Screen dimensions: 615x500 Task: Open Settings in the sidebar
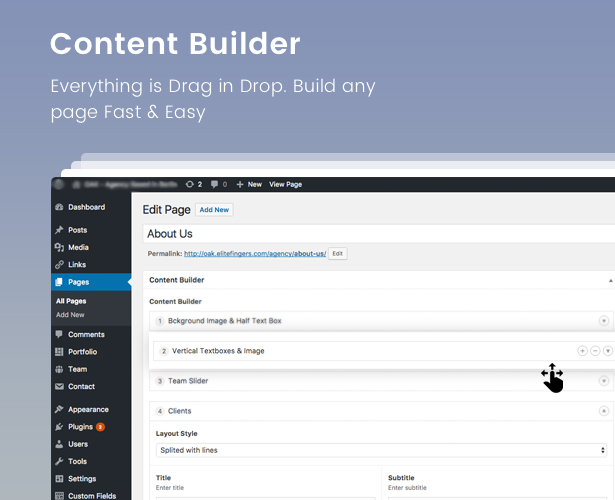pos(82,479)
